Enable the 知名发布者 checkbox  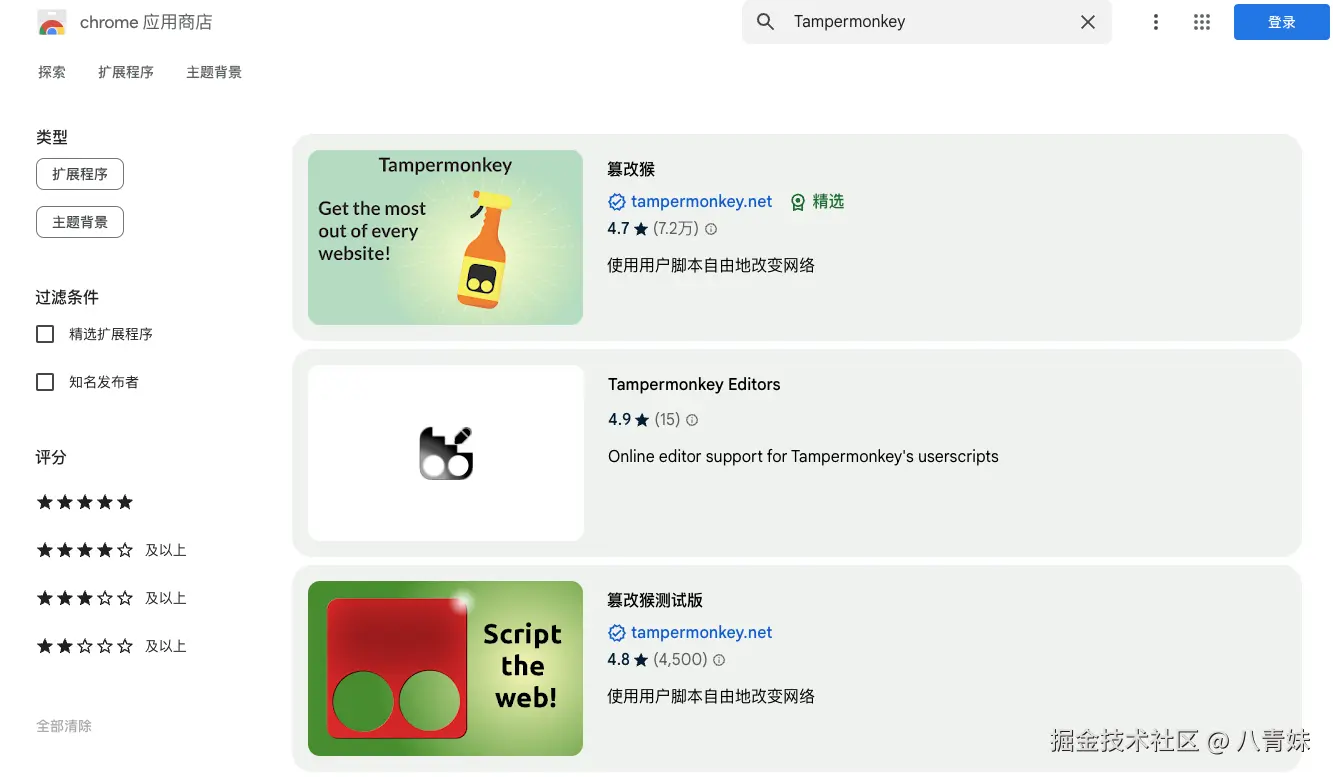(x=45, y=382)
